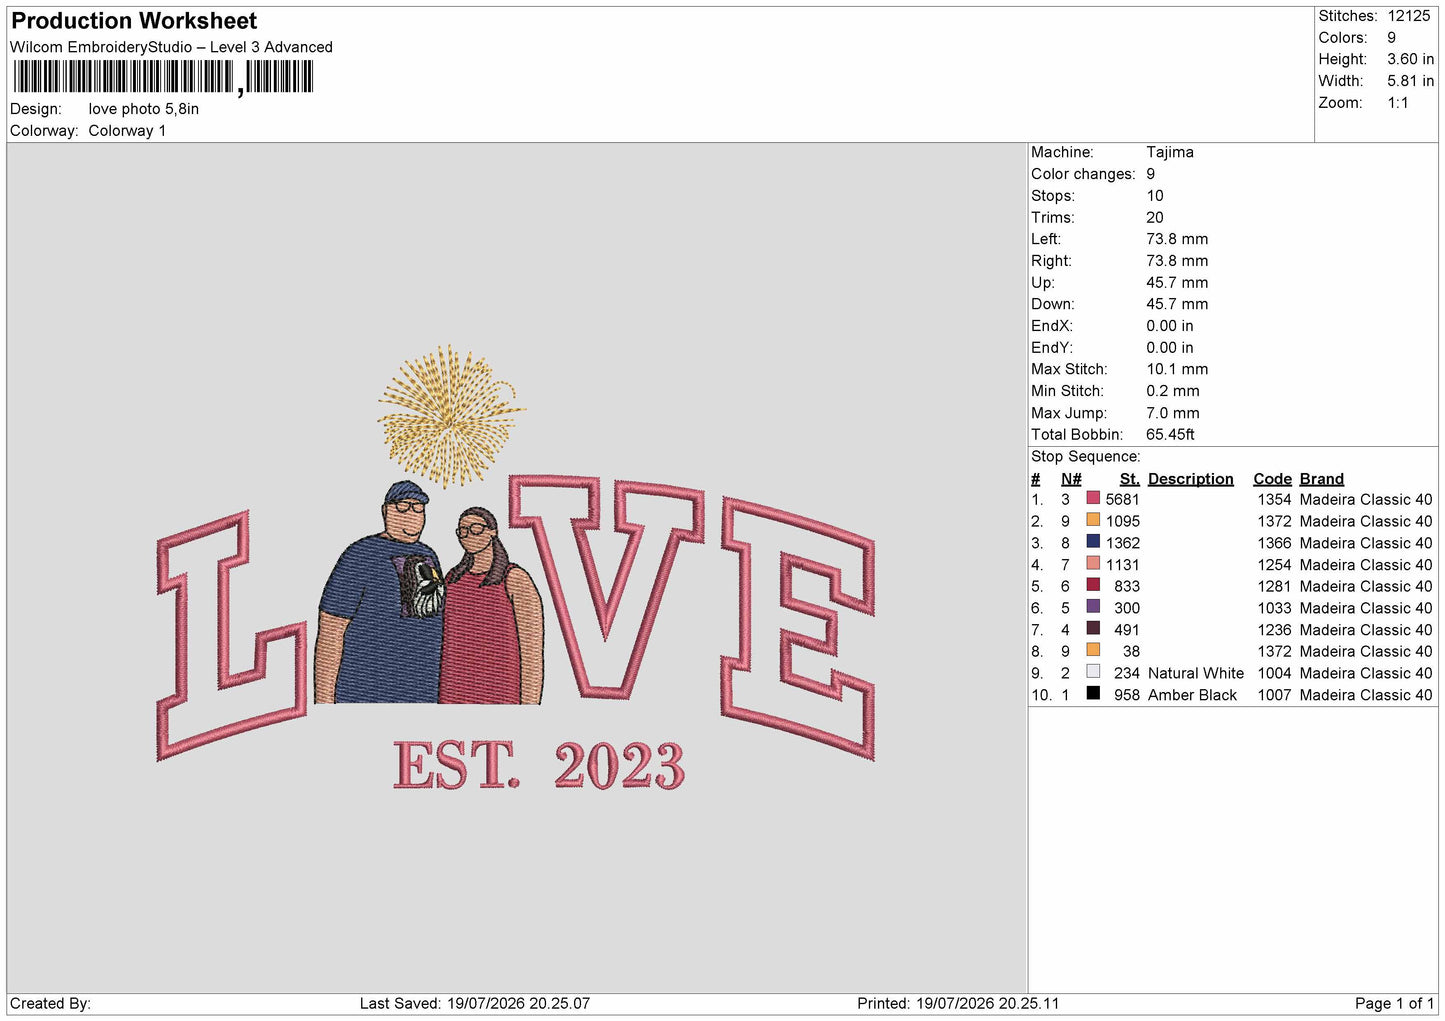Click the design name 'love photo 5,8in'
Screen dimensions: 1445x1021
(143, 109)
